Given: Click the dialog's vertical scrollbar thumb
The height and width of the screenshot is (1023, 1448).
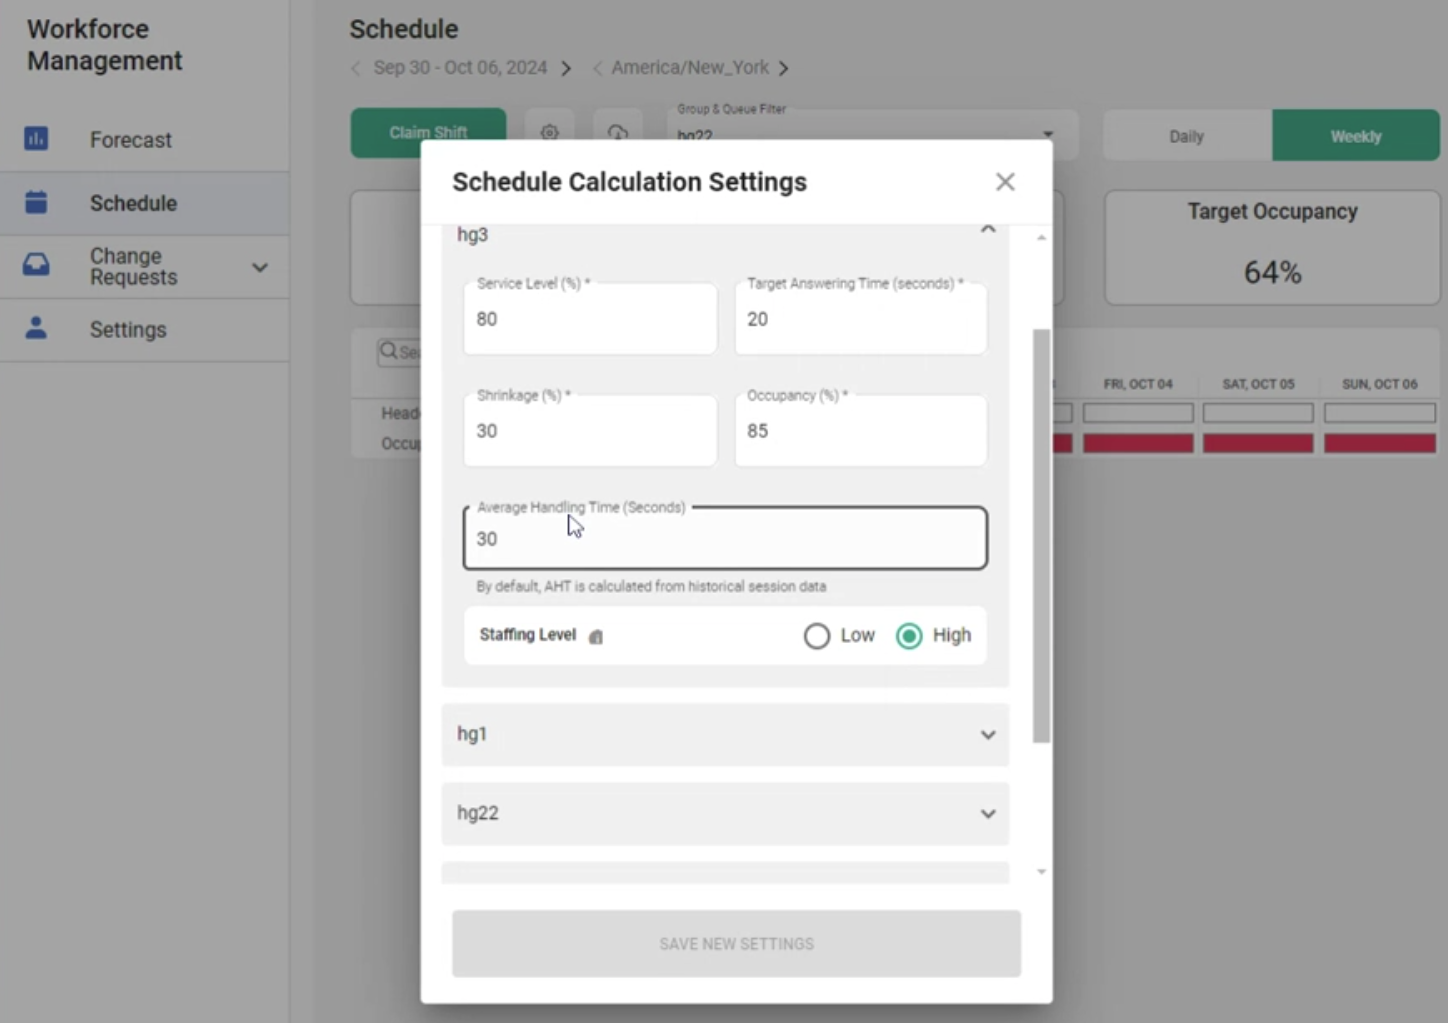Looking at the screenshot, I should [x=1041, y=535].
